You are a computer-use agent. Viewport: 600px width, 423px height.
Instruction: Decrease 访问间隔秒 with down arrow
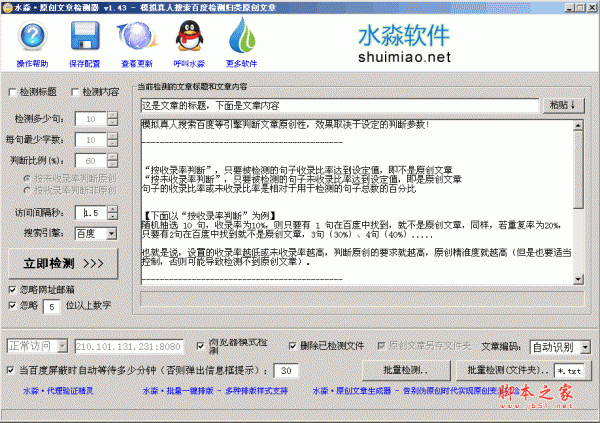pos(112,216)
